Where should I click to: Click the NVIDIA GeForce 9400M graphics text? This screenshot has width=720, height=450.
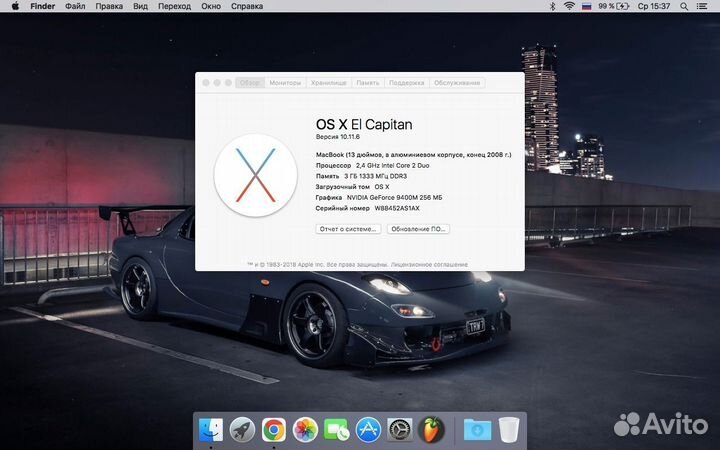[x=394, y=197]
